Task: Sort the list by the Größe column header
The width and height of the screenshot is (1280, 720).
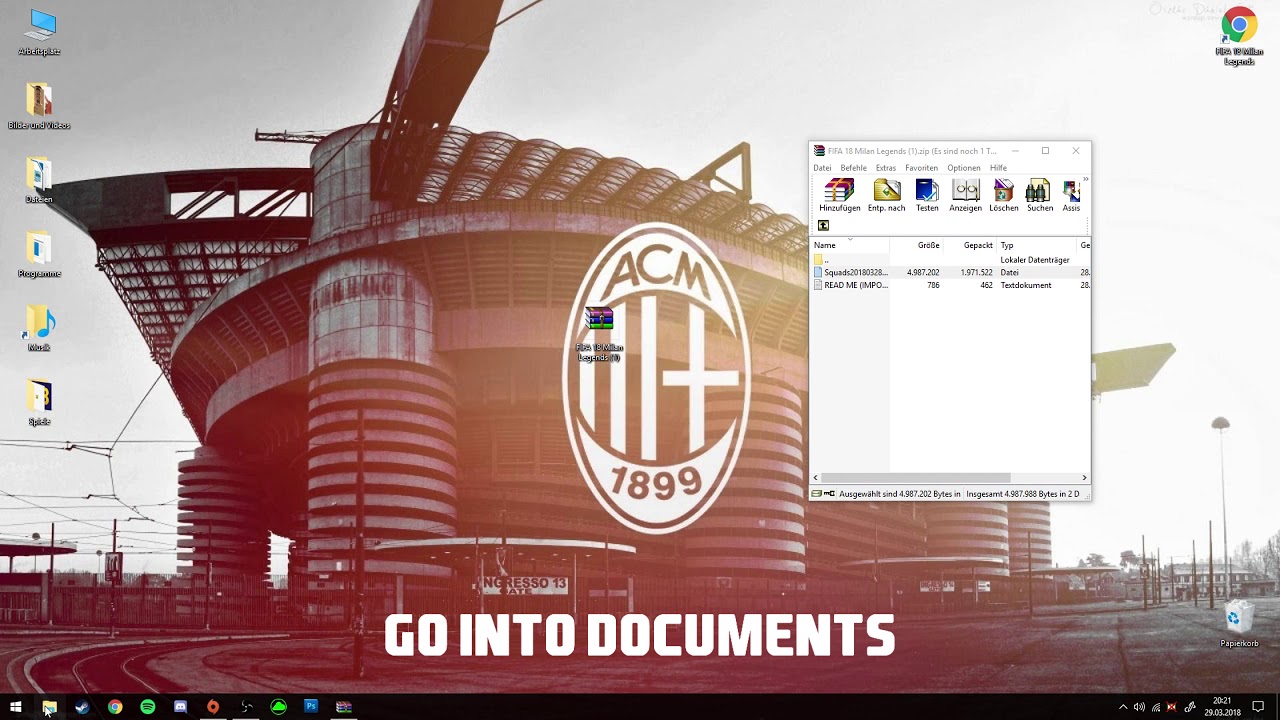Action: 916,245
